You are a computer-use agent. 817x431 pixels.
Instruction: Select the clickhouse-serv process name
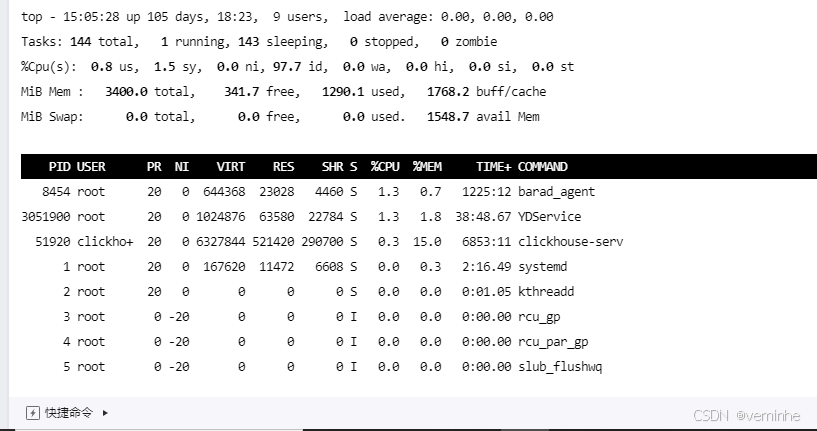(571, 242)
